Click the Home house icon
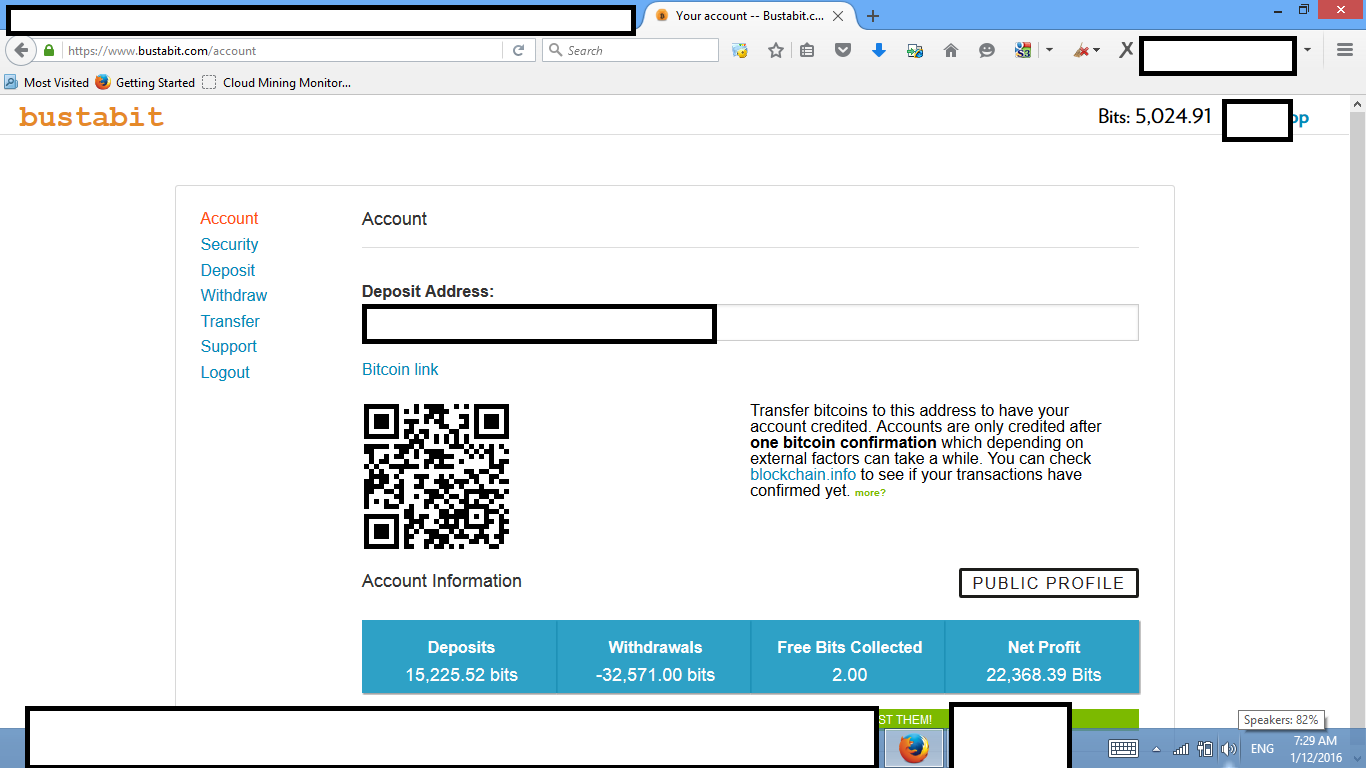The height and width of the screenshot is (768, 1366). point(951,50)
